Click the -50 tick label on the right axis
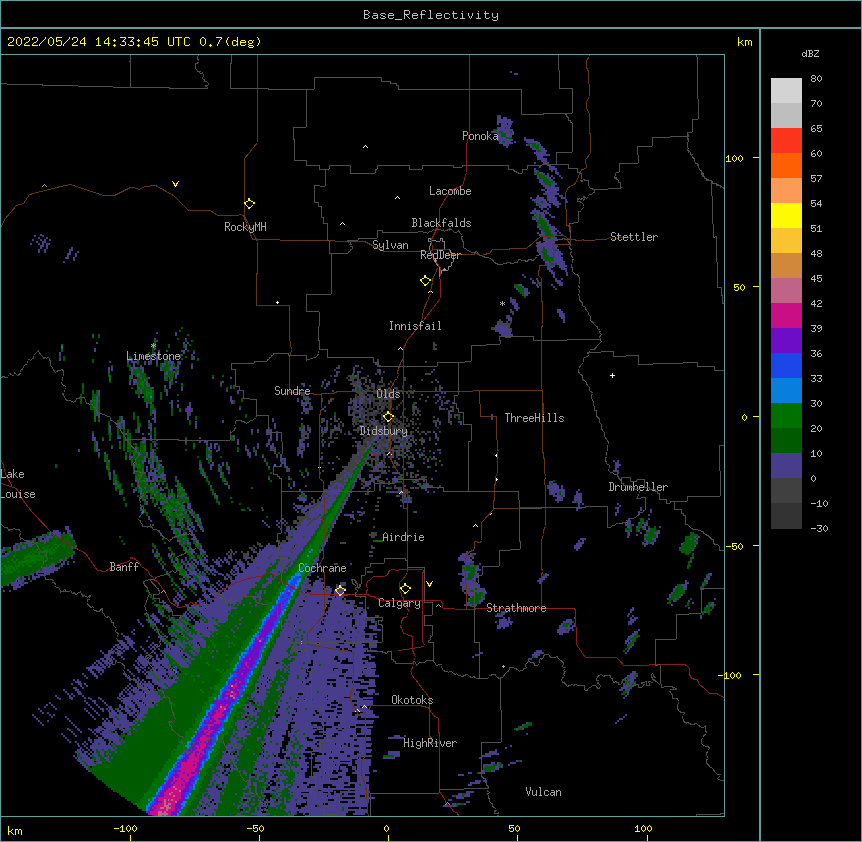 734,546
